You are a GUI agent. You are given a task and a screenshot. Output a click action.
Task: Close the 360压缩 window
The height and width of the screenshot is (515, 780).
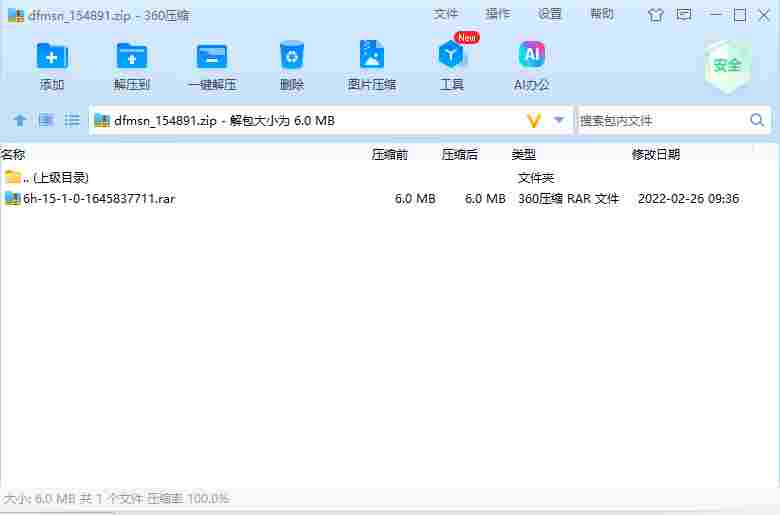point(764,15)
